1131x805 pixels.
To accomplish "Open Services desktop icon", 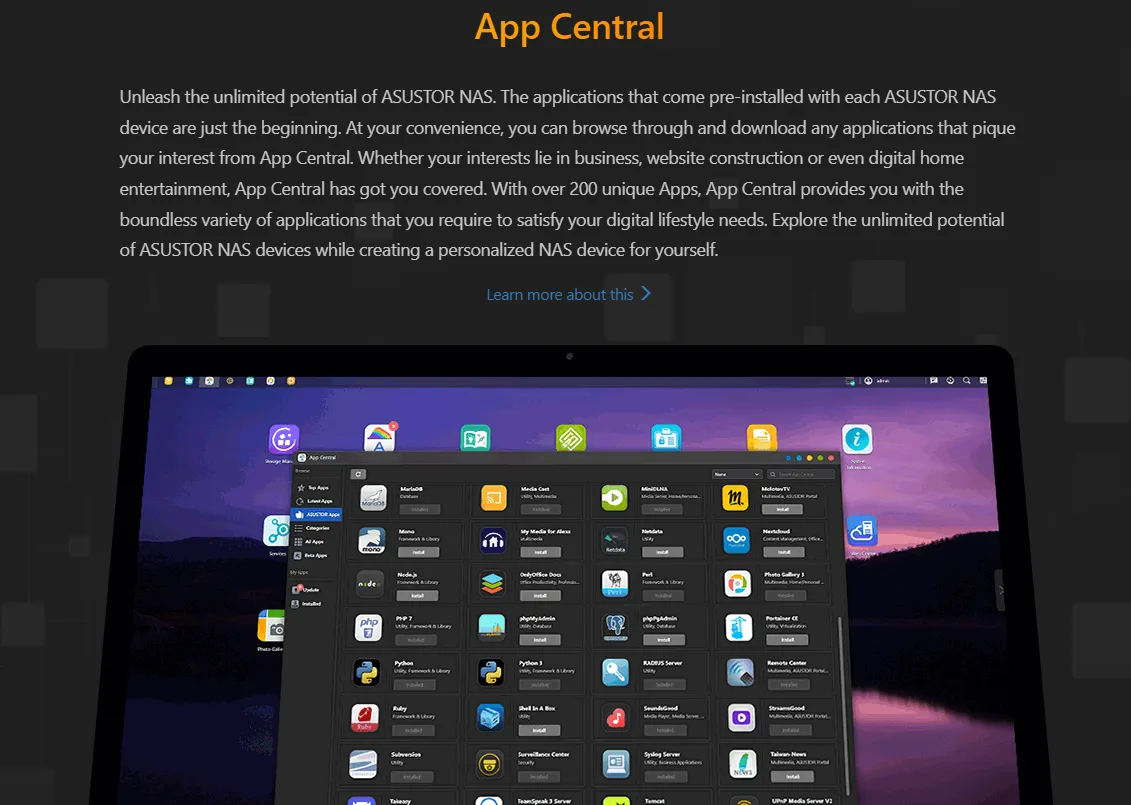I will coord(276,531).
